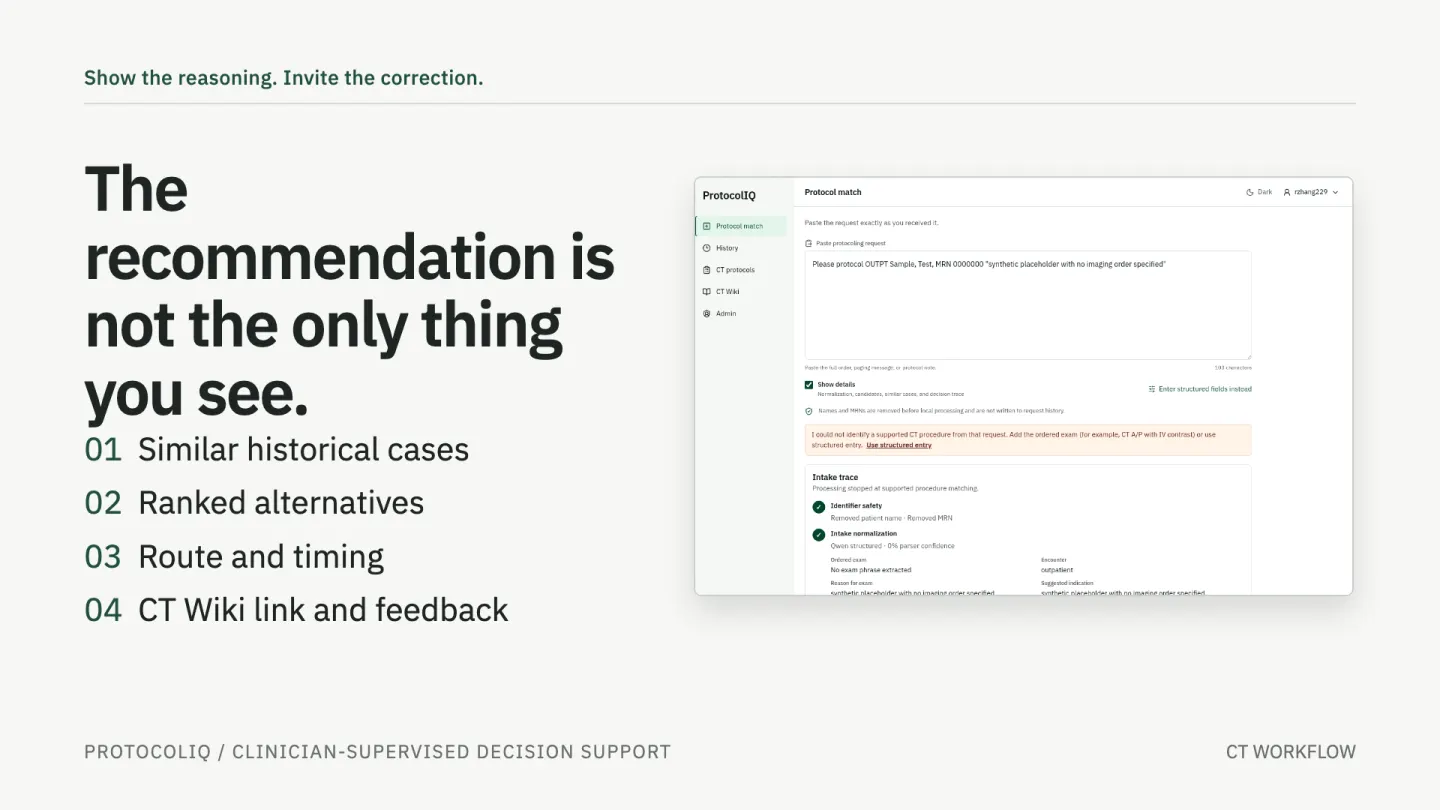Click 'Paste the request exactly as you received it'

pos(872,223)
